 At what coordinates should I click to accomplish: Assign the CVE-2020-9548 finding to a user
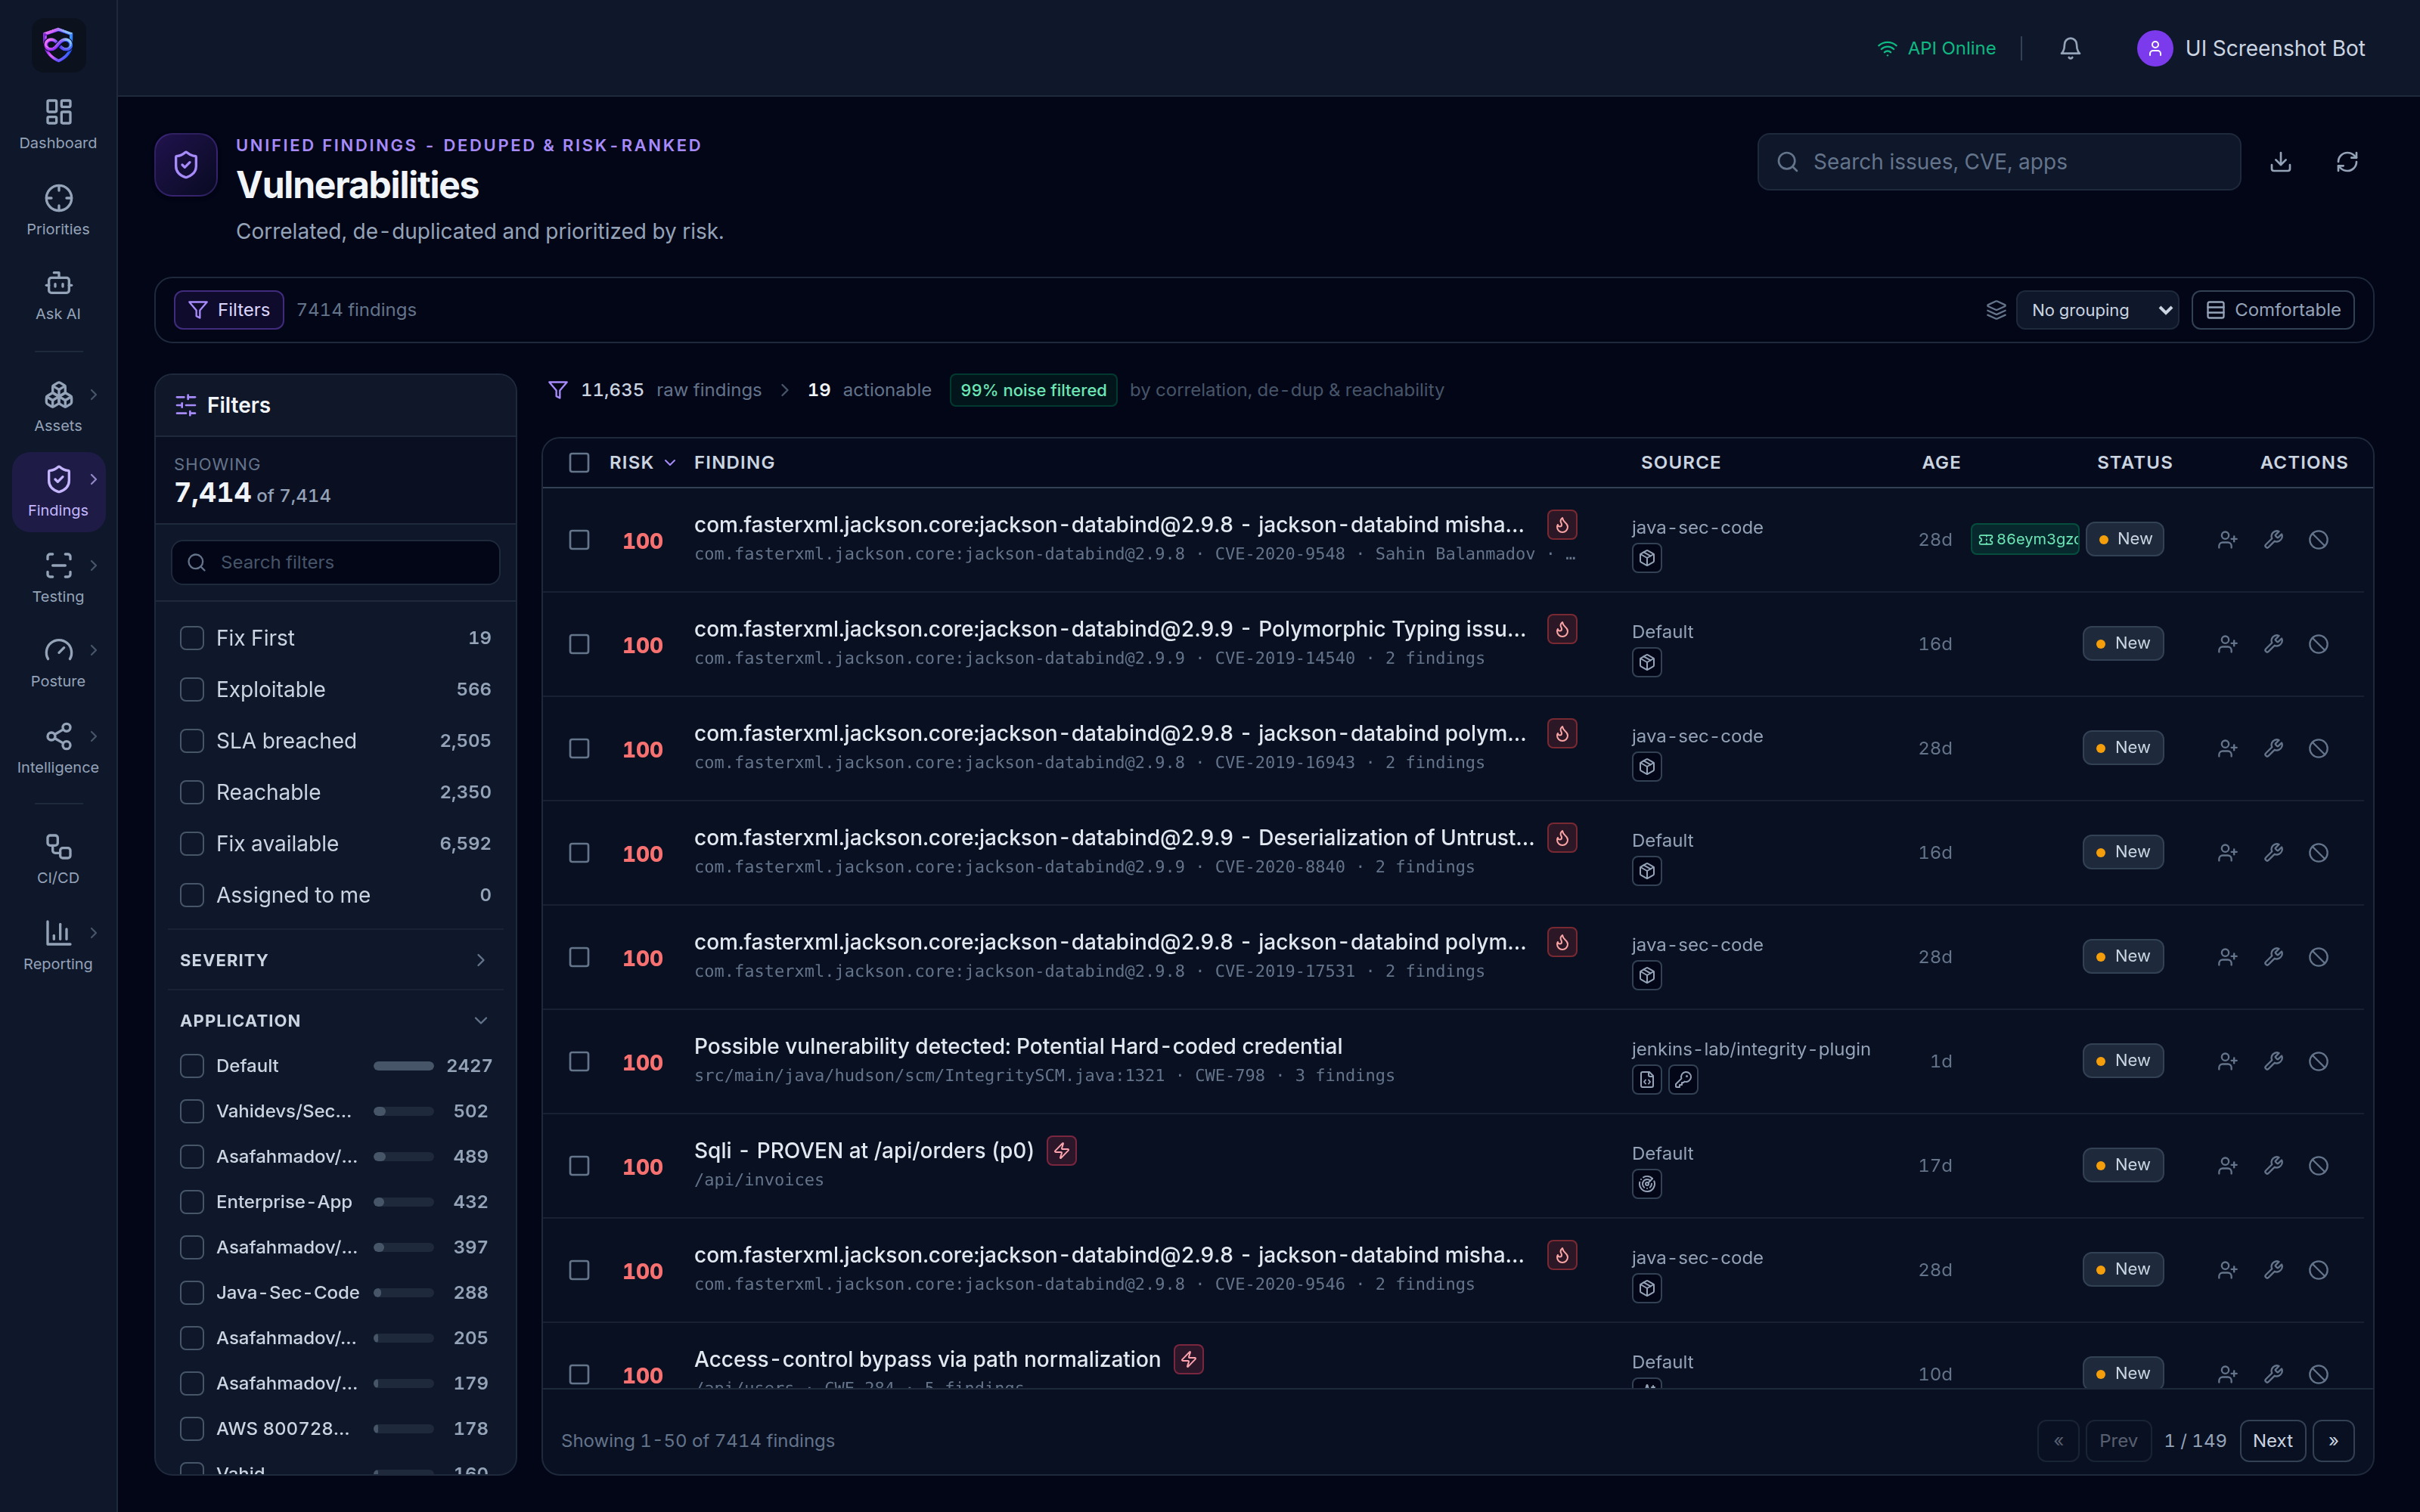(2227, 540)
